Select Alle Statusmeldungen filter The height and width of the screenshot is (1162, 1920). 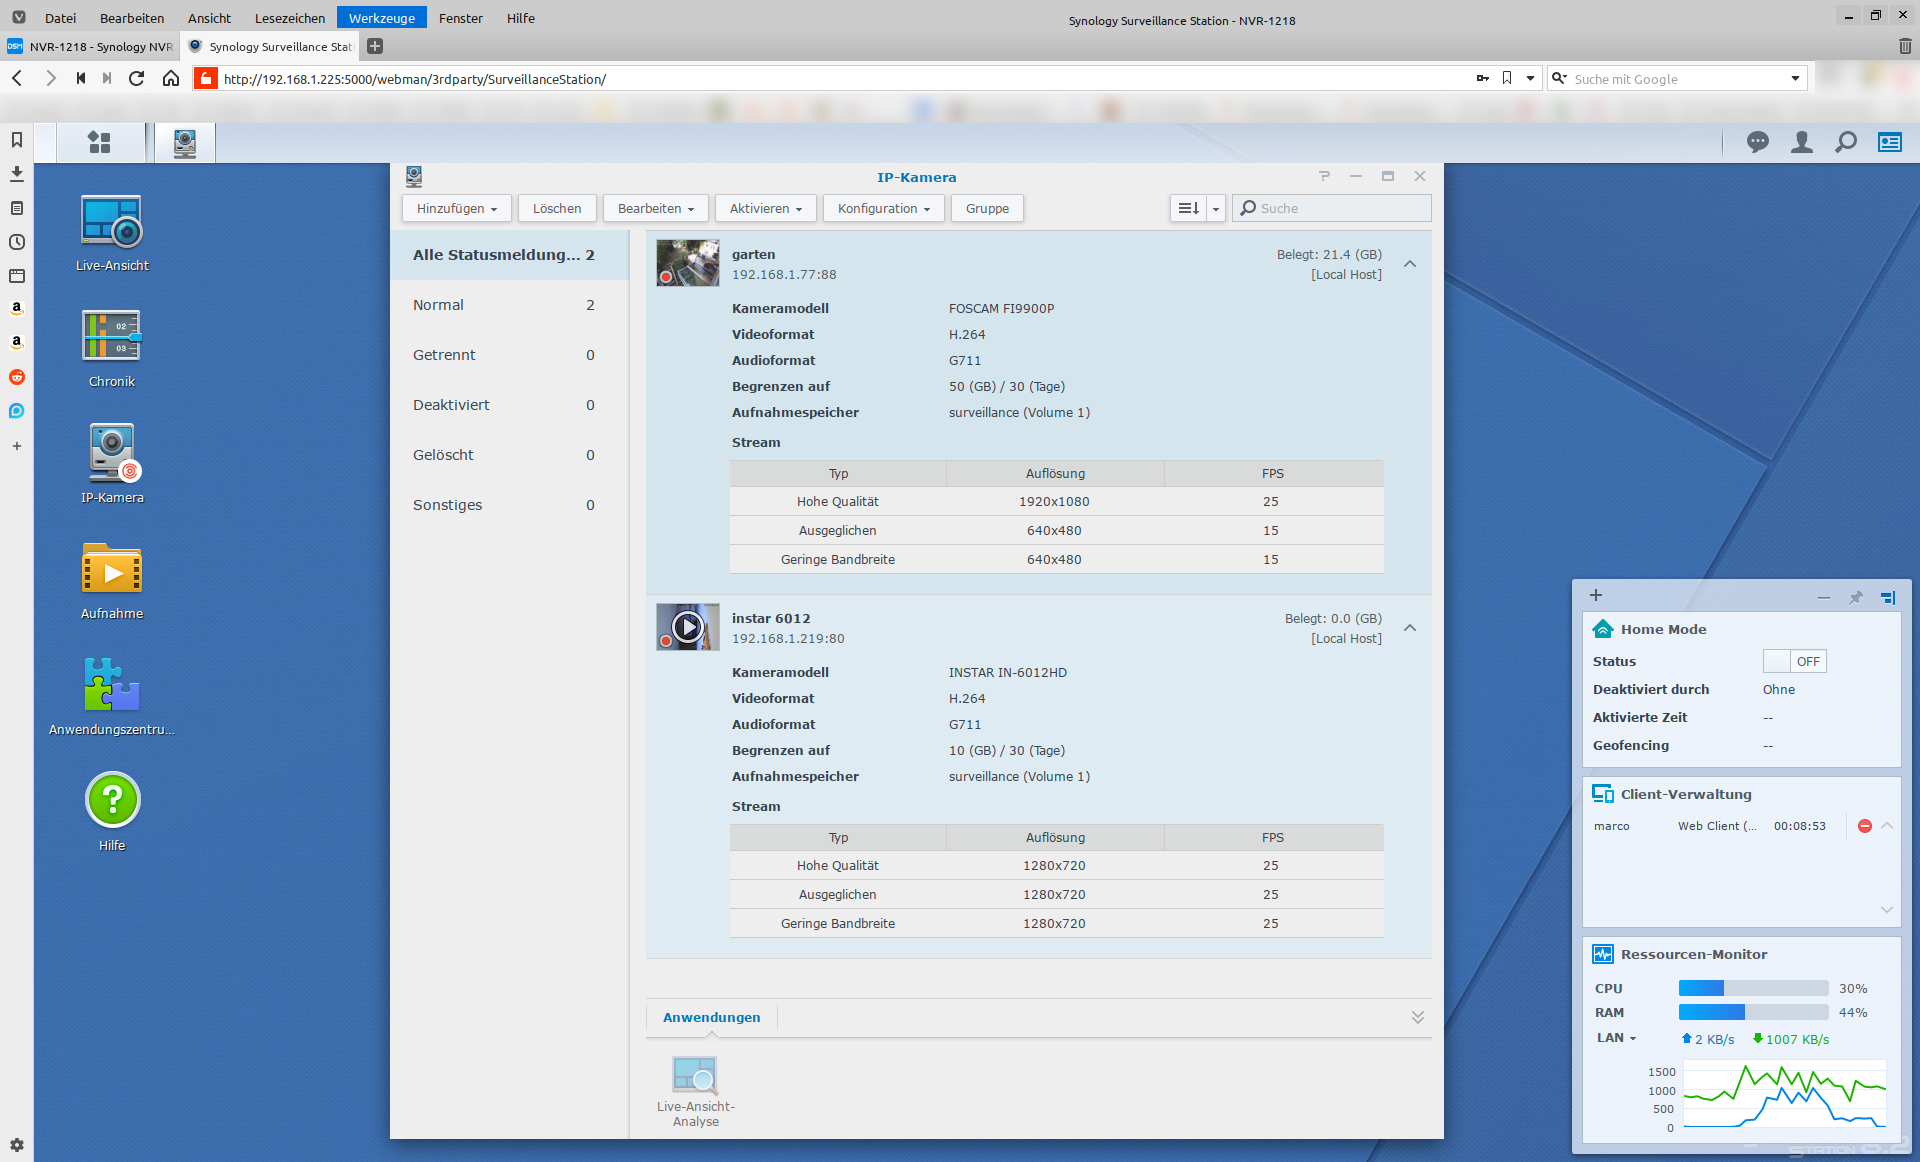pyautogui.click(x=509, y=255)
